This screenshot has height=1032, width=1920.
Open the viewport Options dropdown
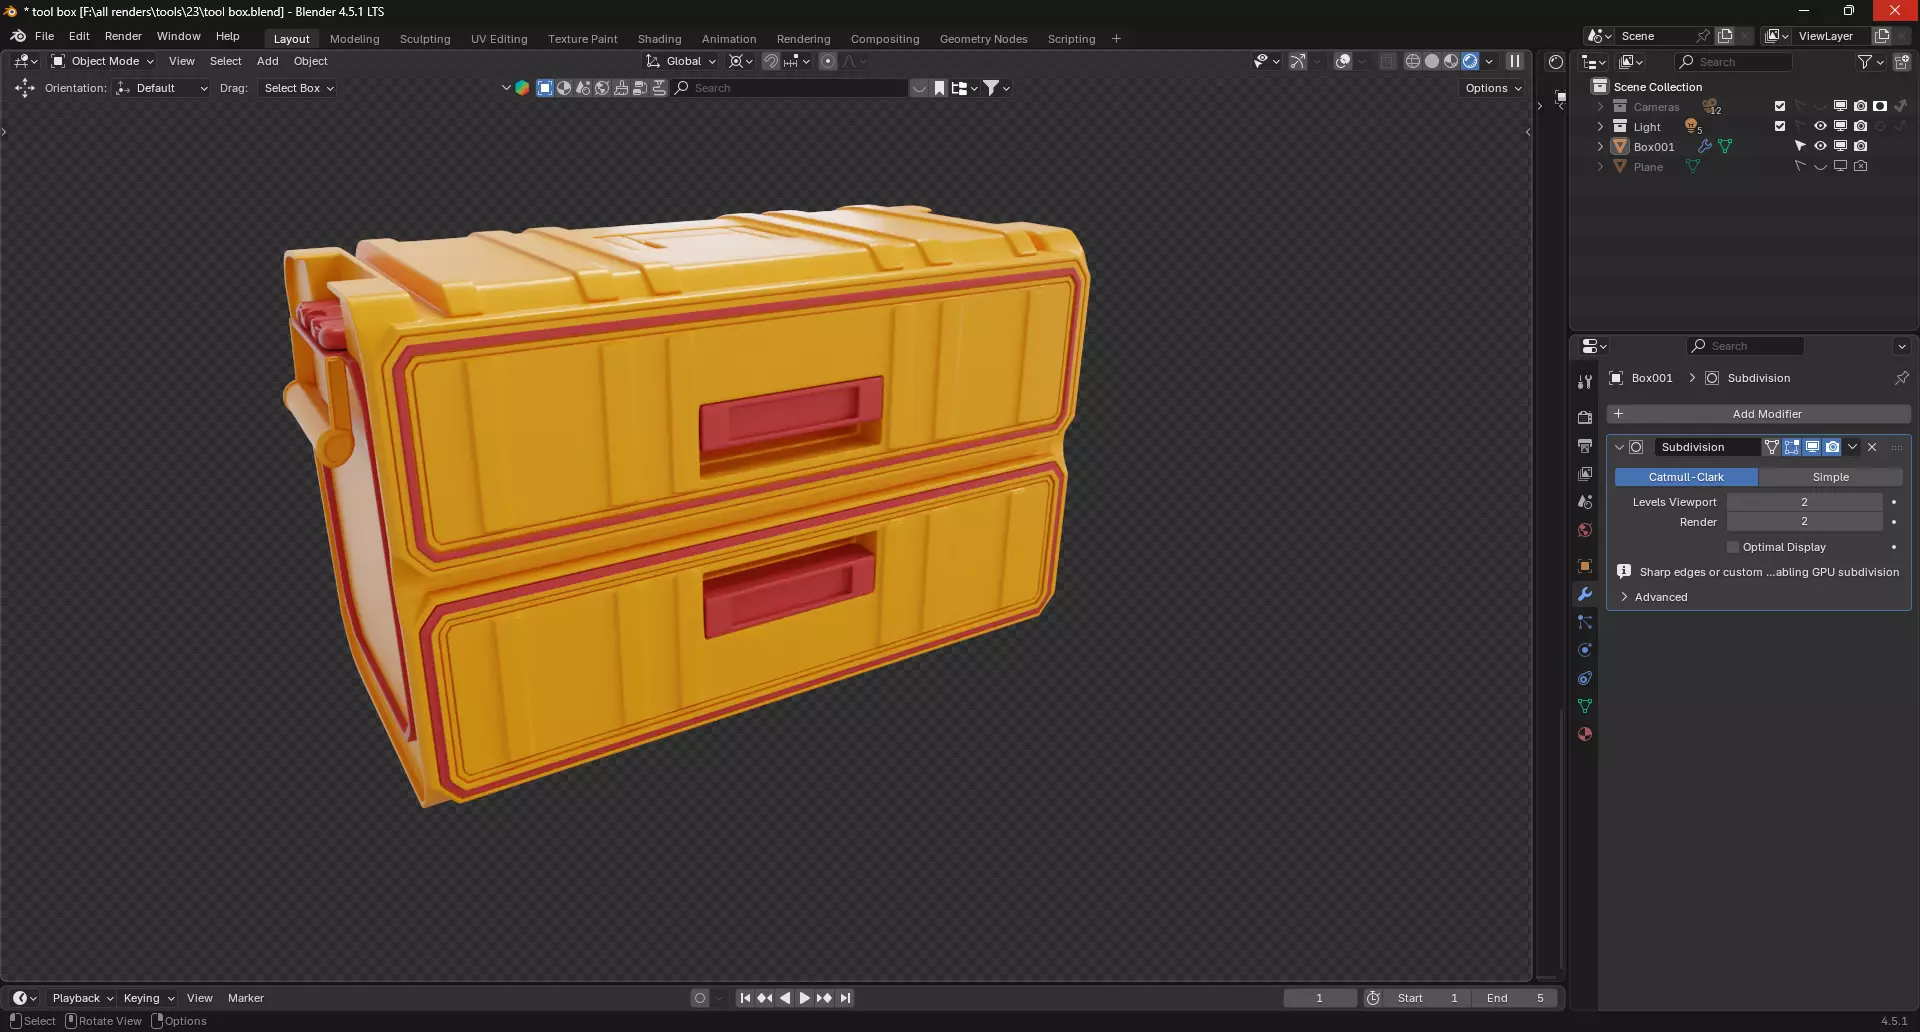click(1493, 88)
